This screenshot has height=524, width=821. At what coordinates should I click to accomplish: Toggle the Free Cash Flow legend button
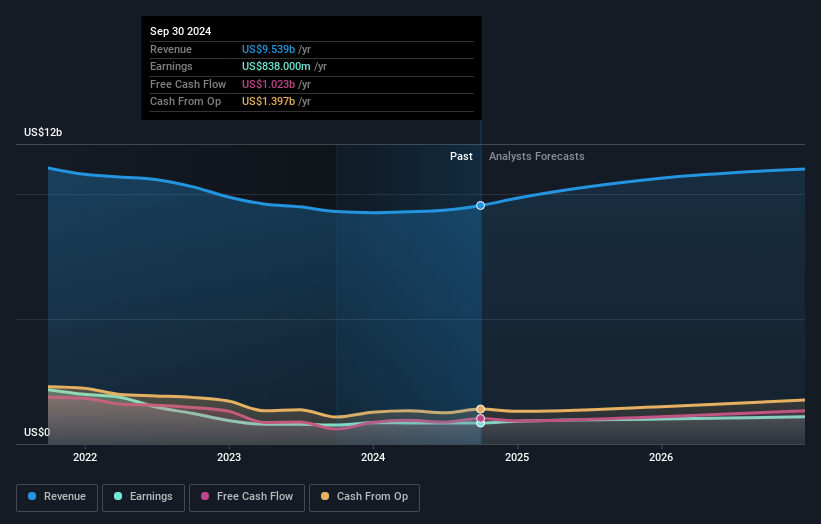coord(247,497)
